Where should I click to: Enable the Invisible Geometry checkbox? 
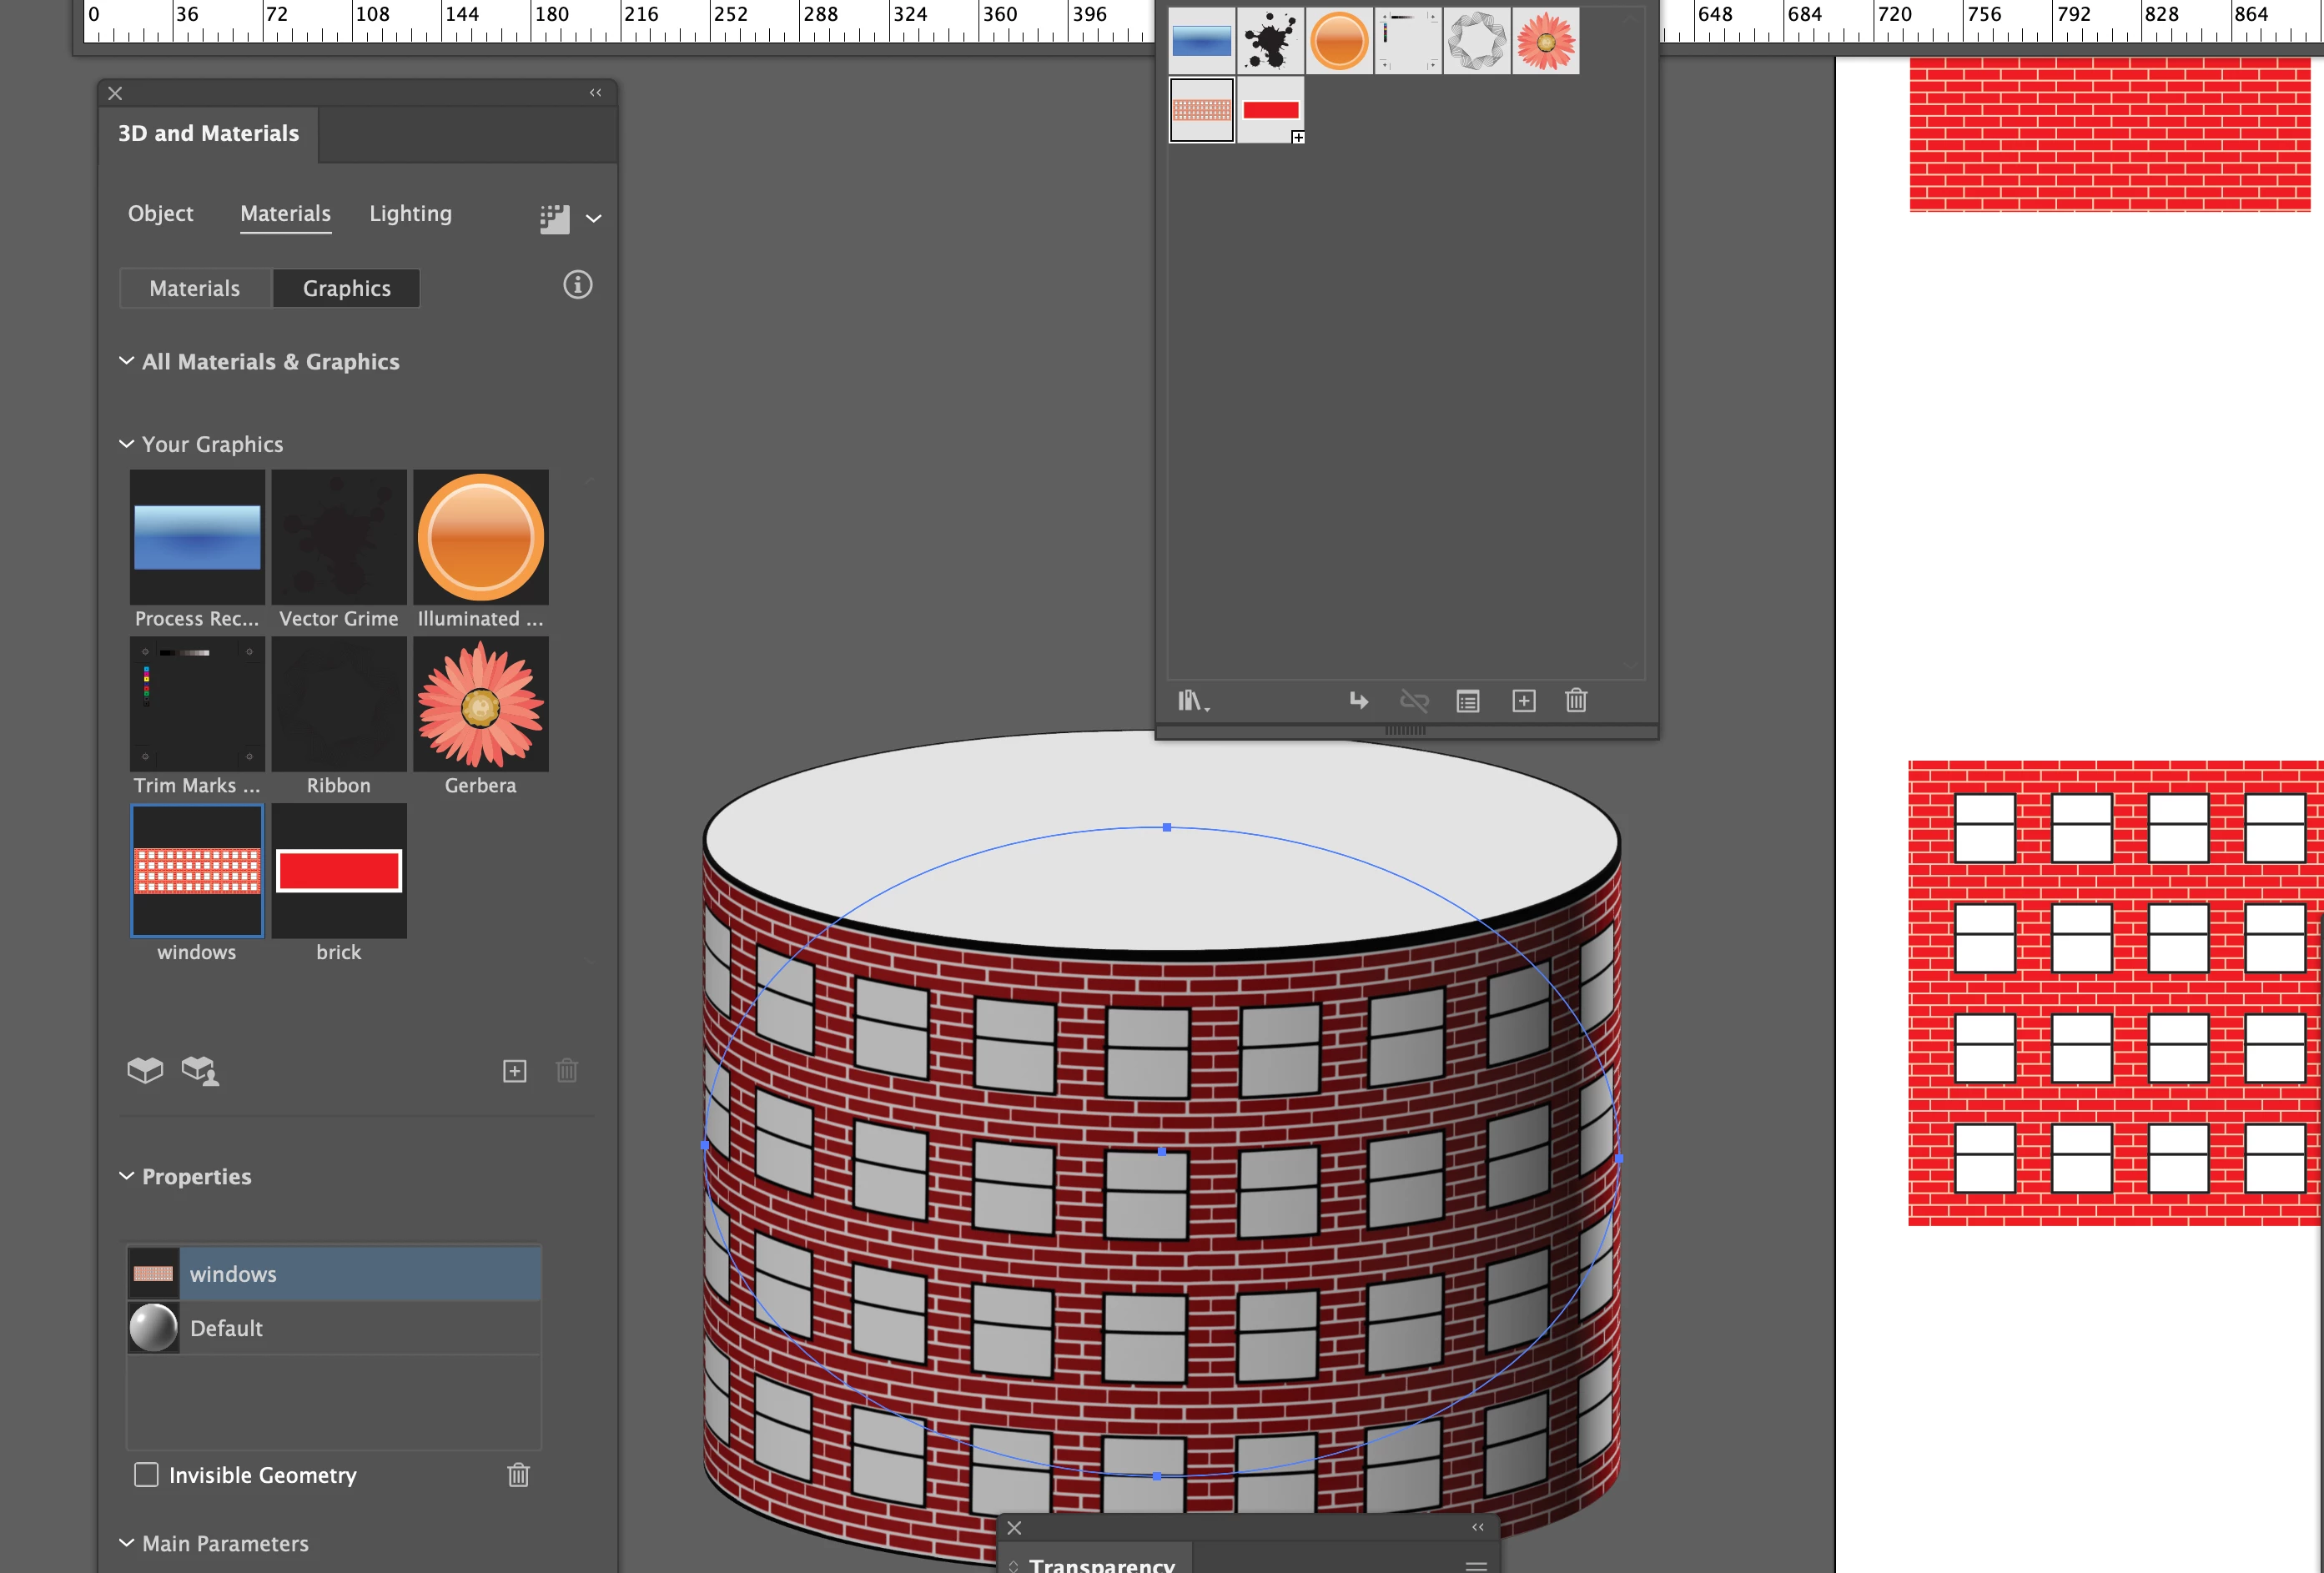tap(146, 1474)
